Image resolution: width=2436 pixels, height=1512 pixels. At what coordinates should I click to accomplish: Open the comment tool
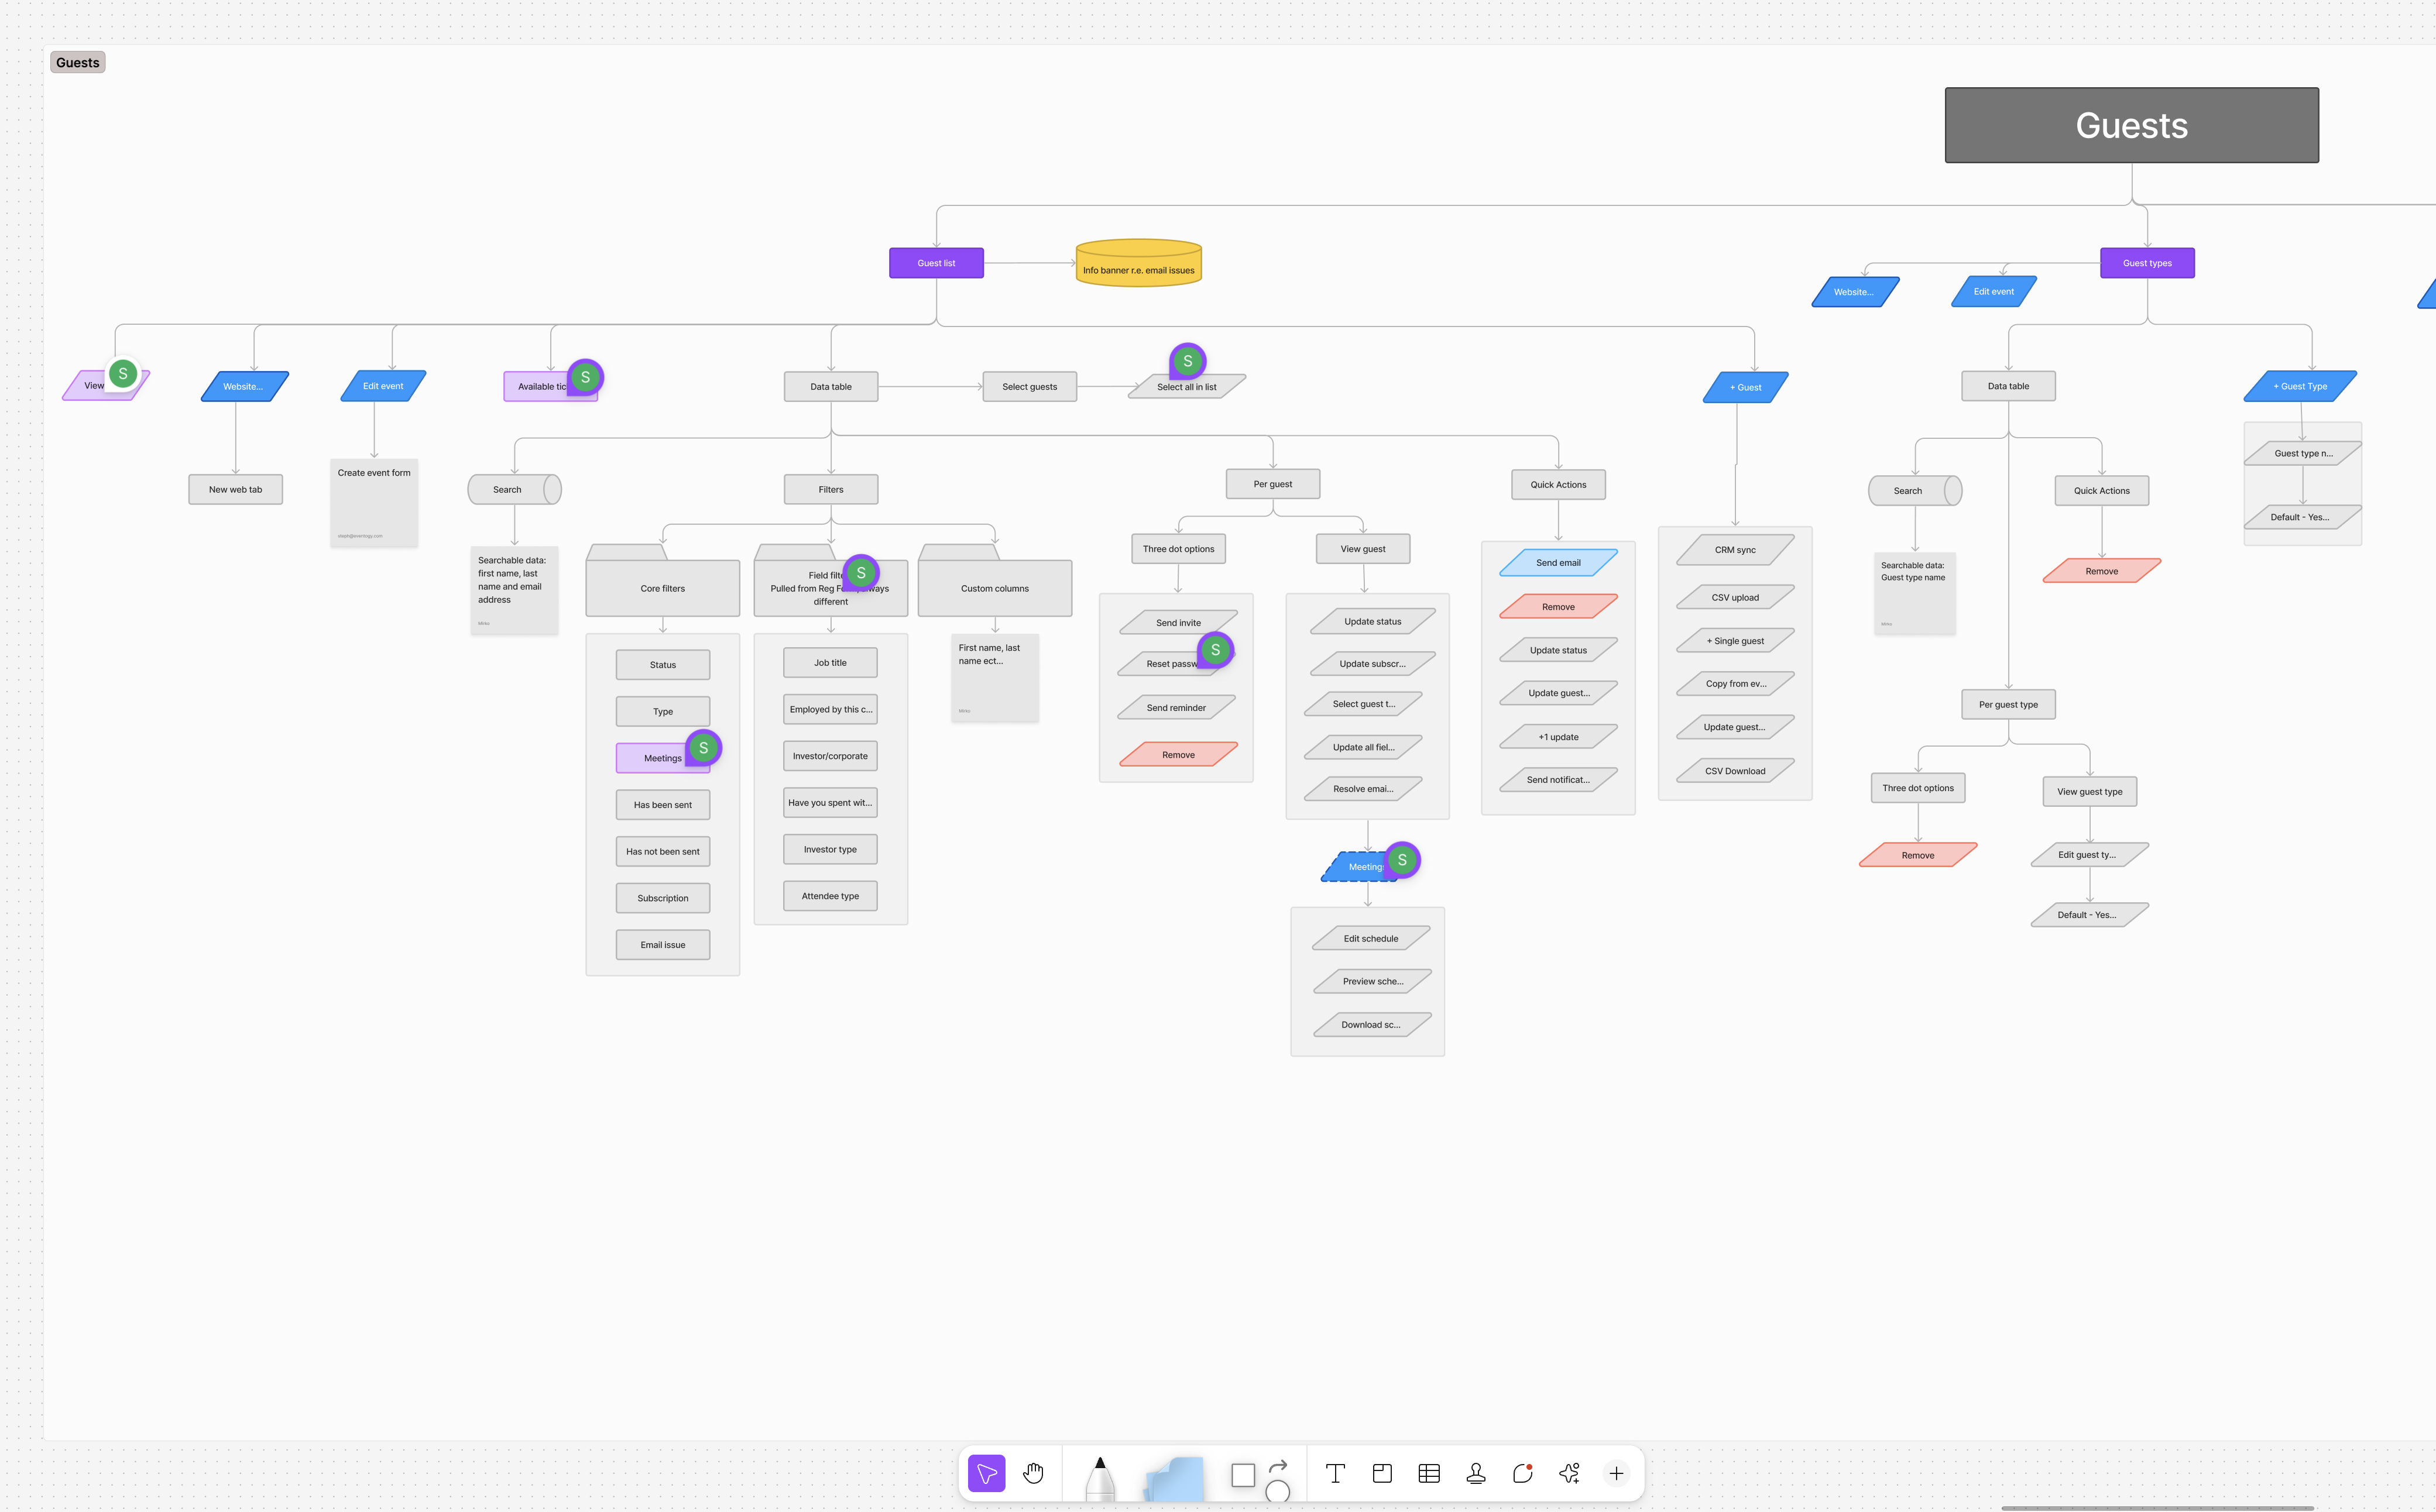point(1522,1473)
